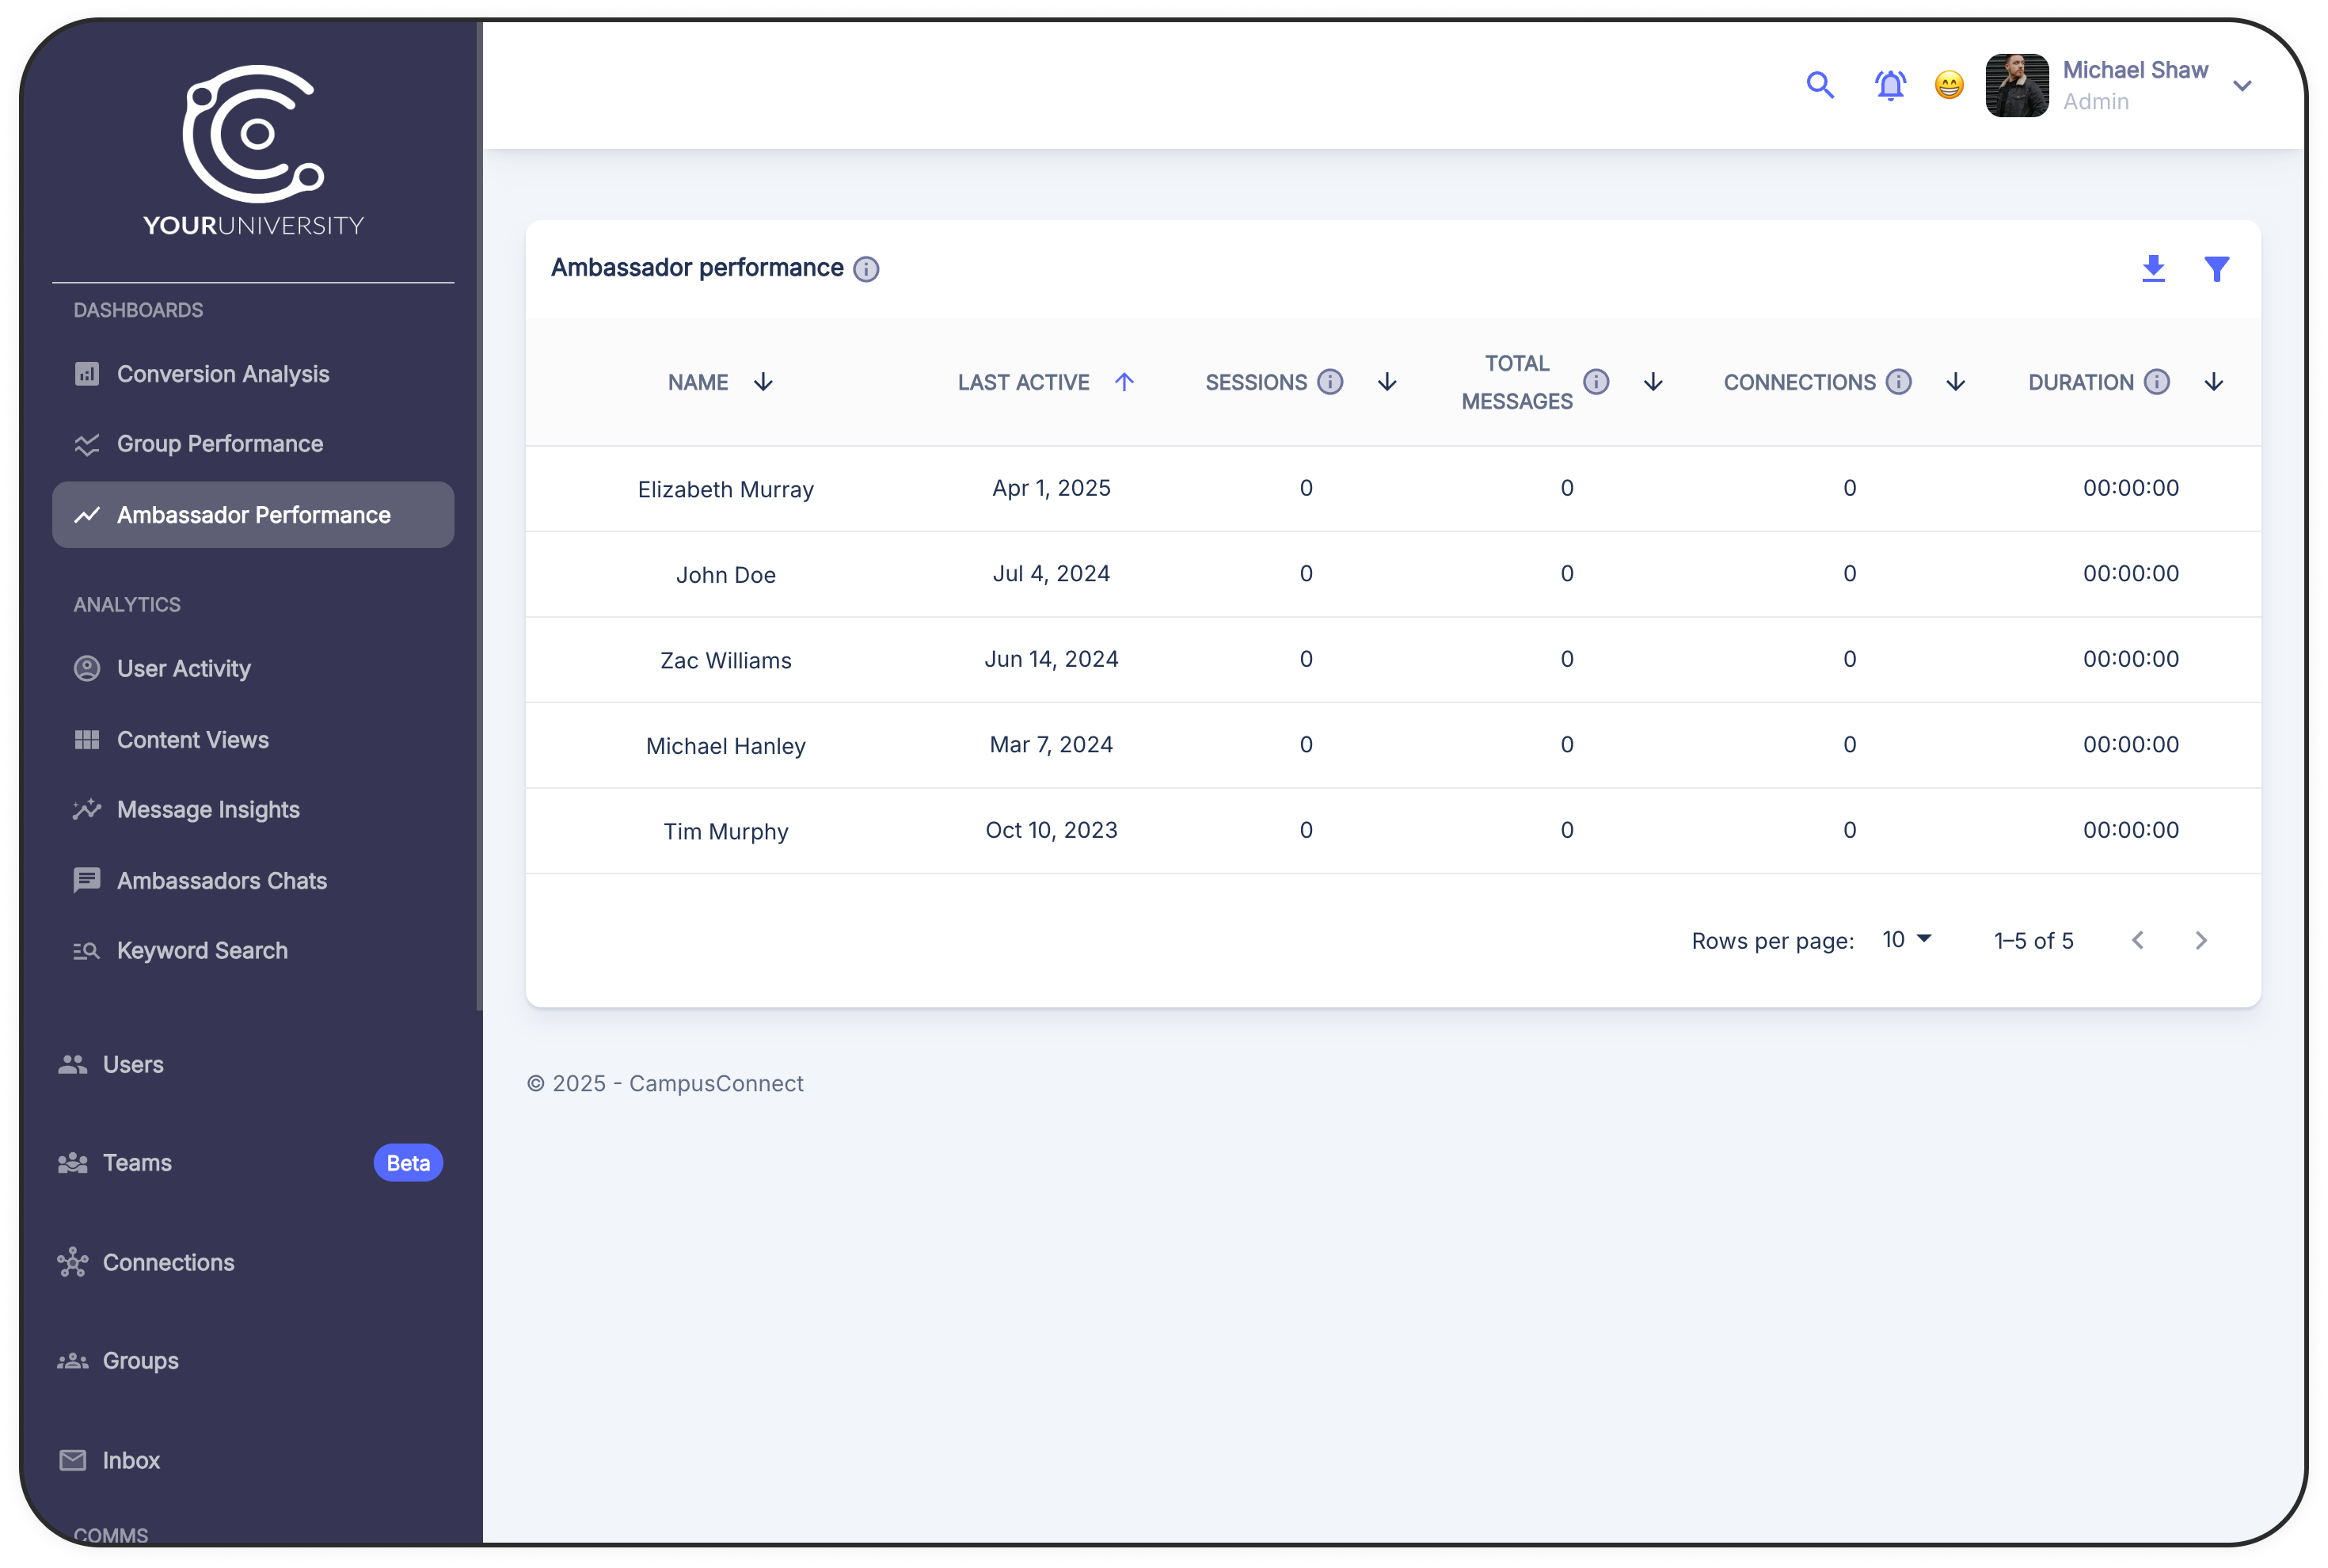Click the Sessions column info icon
Screen dimensions: 2328x1568
coord(1330,382)
